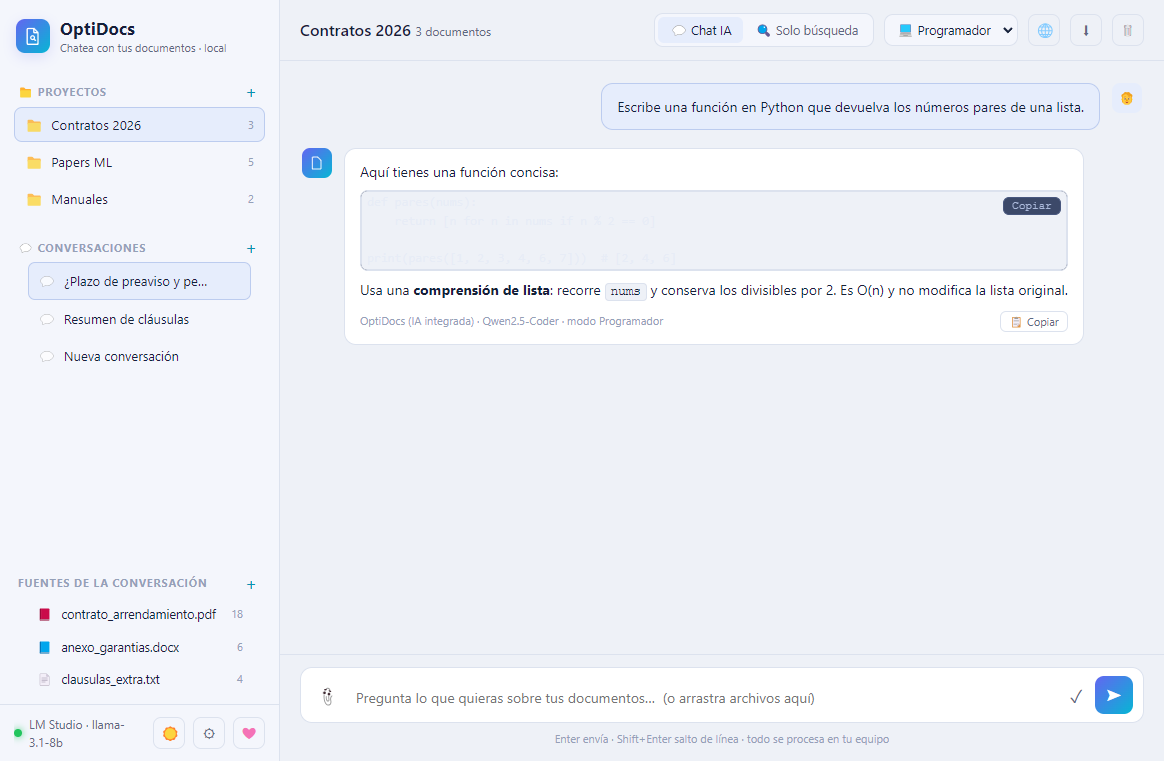Open the Manuales project

[x=140, y=199]
